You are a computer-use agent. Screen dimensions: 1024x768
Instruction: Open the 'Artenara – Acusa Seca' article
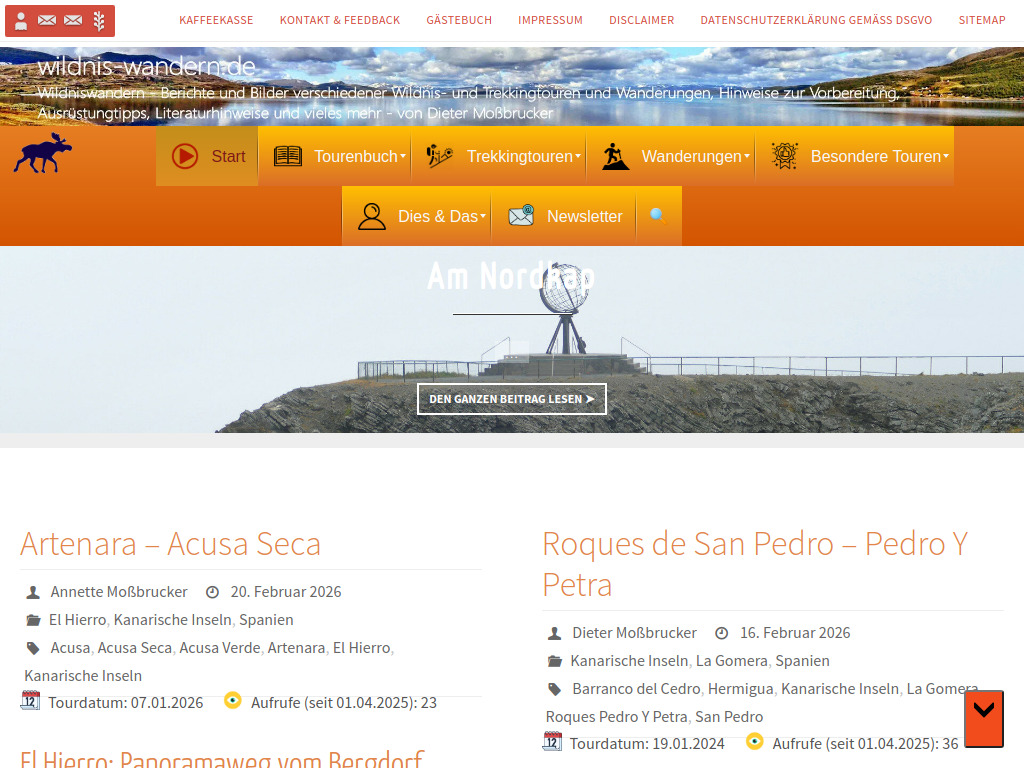tap(170, 544)
